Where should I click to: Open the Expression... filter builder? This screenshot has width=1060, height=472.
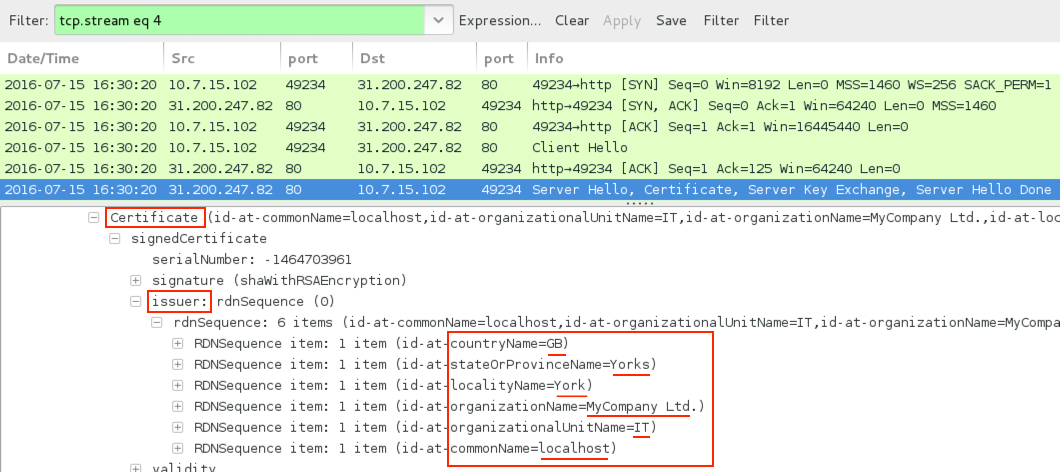click(500, 20)
